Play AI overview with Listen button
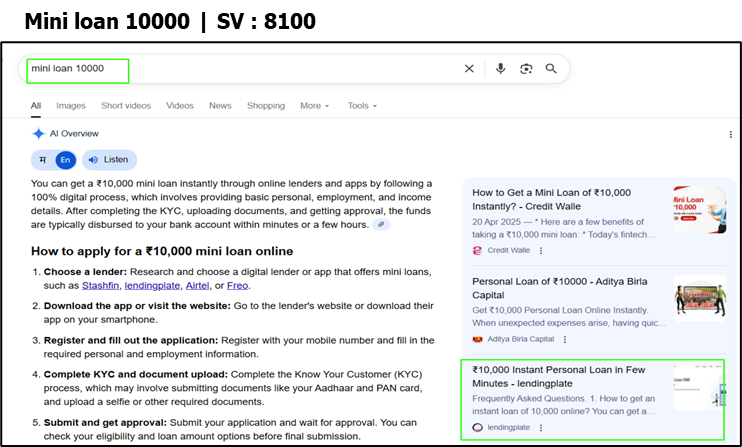 (x=108, y=160)
